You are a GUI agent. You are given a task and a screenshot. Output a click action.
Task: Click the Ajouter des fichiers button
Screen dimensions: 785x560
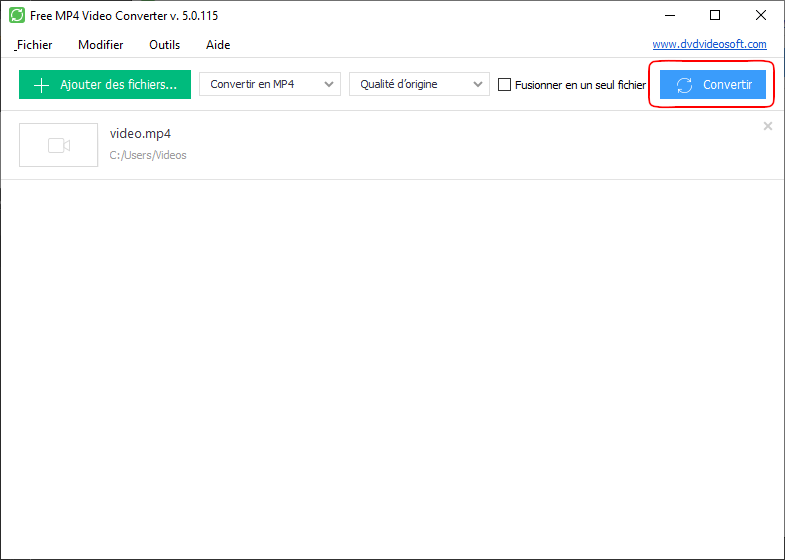click(x=105, y=85)
